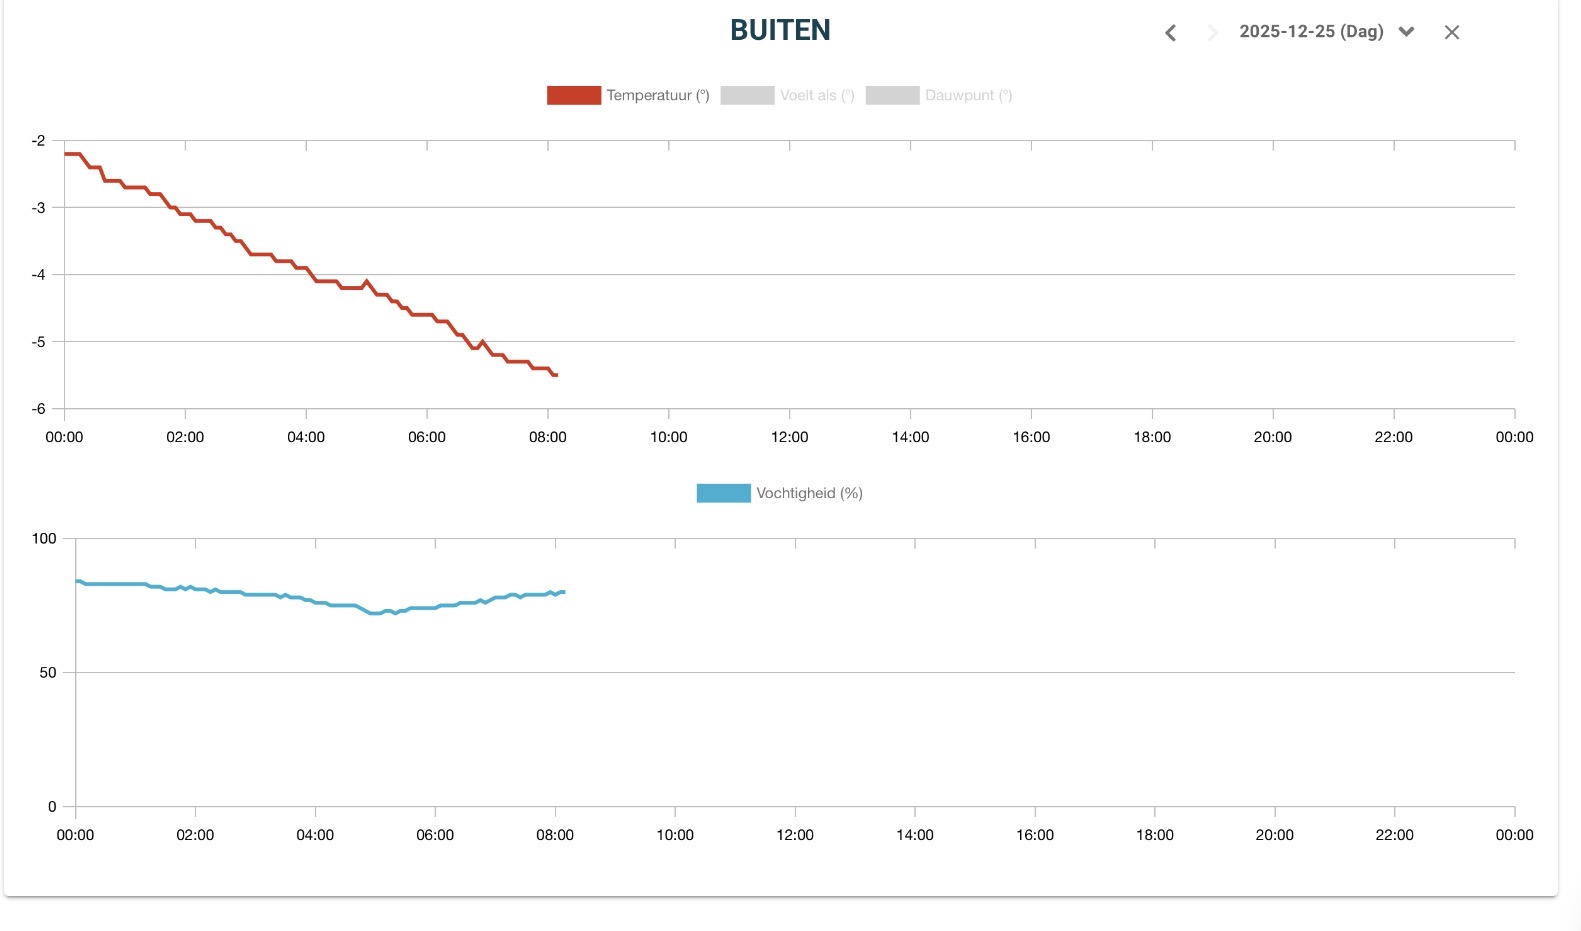This screenshot has height=931, width=1581.
Task: Expand the period dropdown chevron
Action: pyautogui.click(x=1406, y=32)
